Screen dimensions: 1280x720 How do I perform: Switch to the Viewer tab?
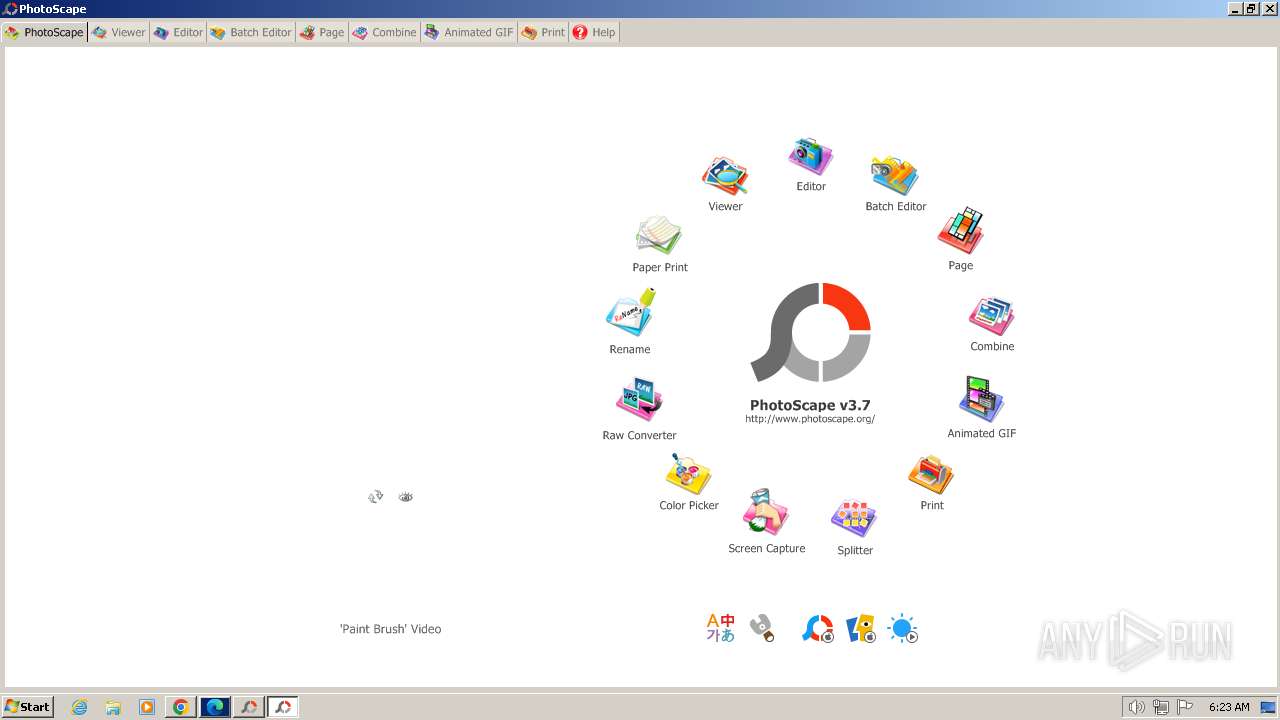(119, 32)
